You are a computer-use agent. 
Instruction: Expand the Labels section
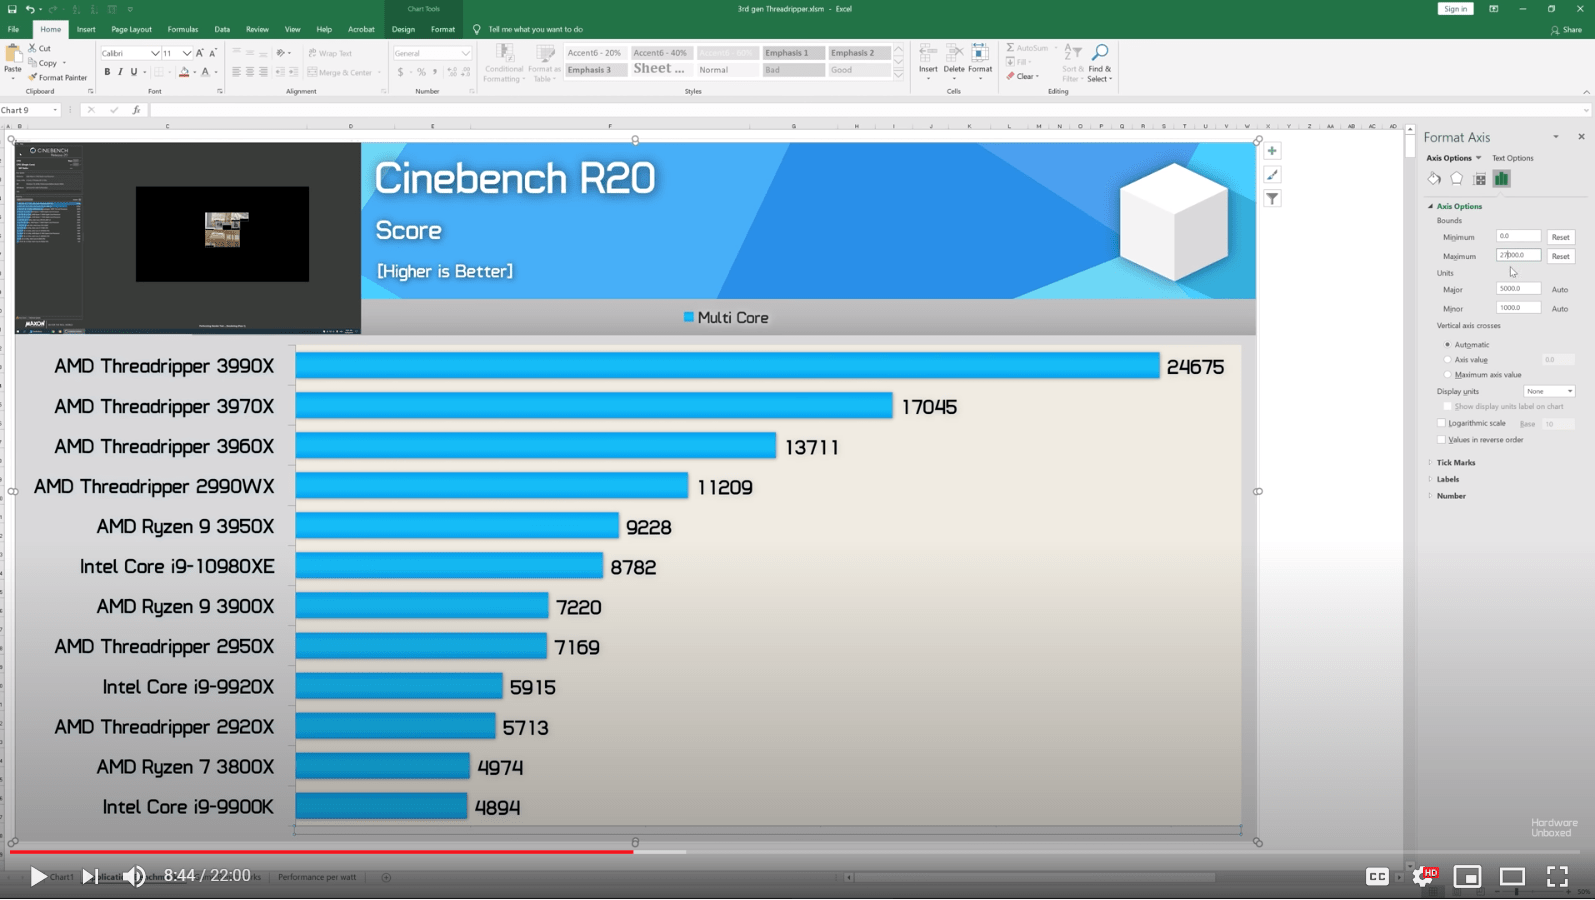(1447, 479)
